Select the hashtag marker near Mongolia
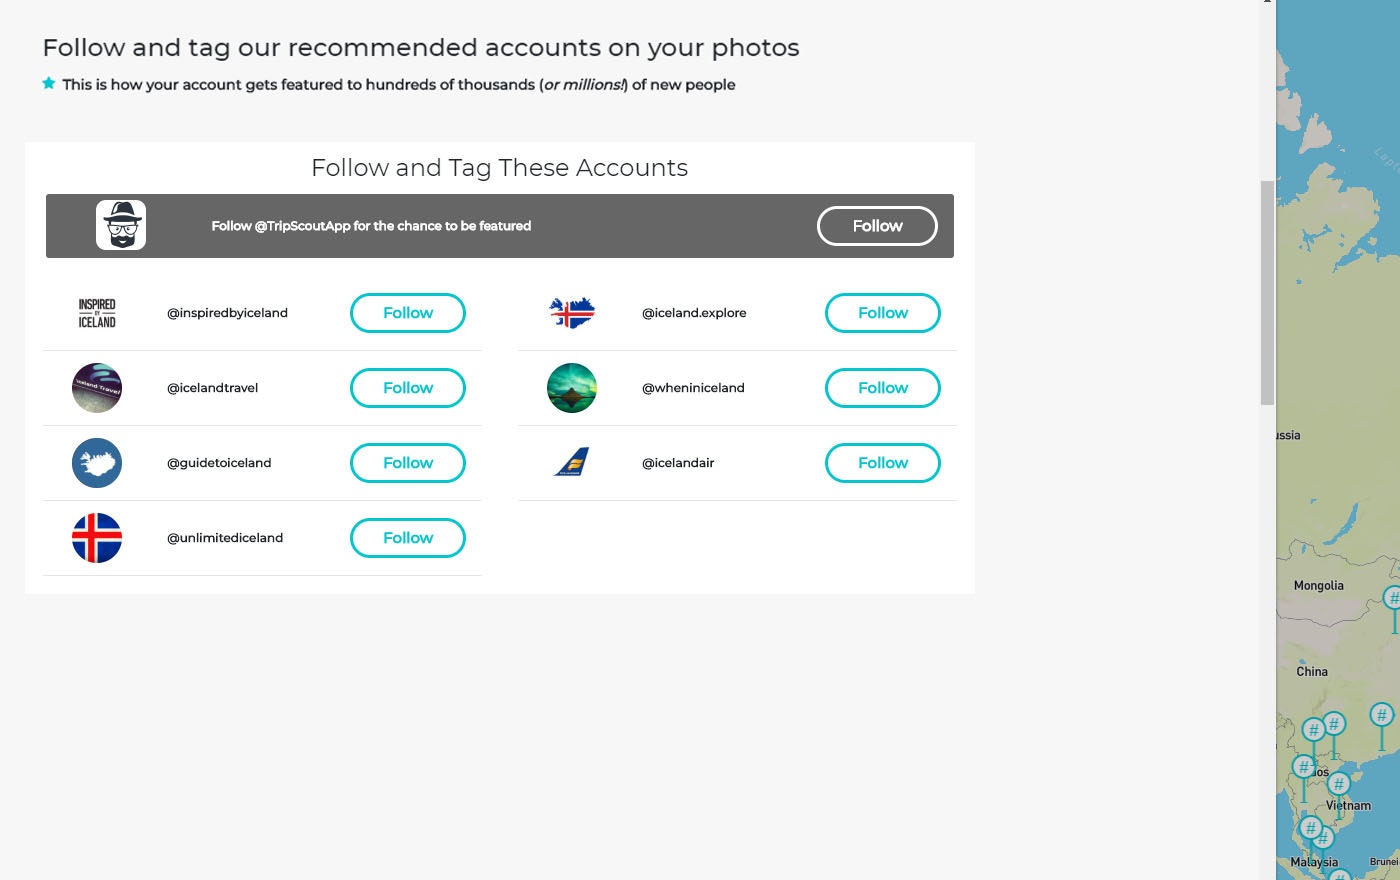Image resolution: width=1400 pixels, height=880 pixels. (1393, 597)
